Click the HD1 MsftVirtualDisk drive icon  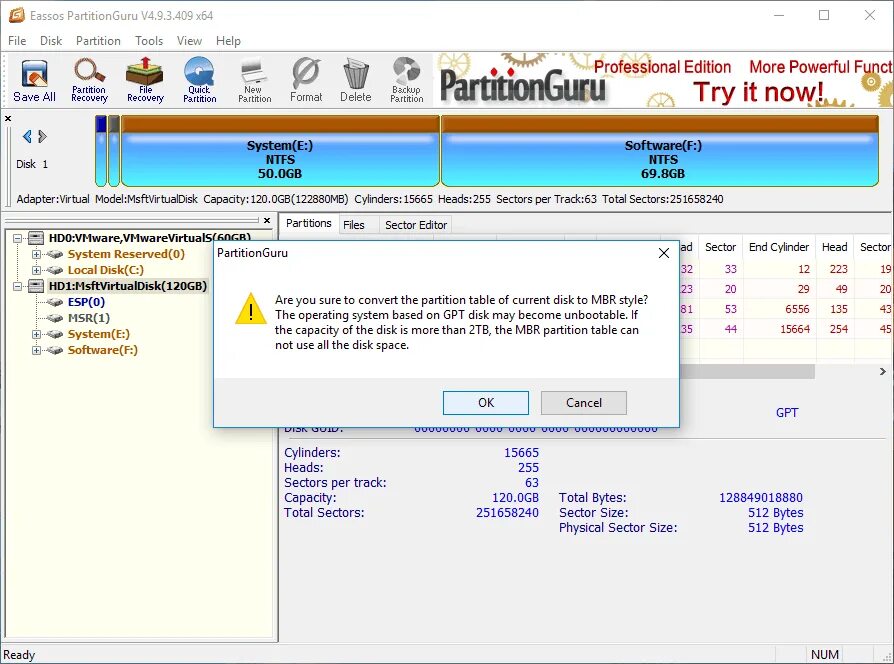coord(36,286)
